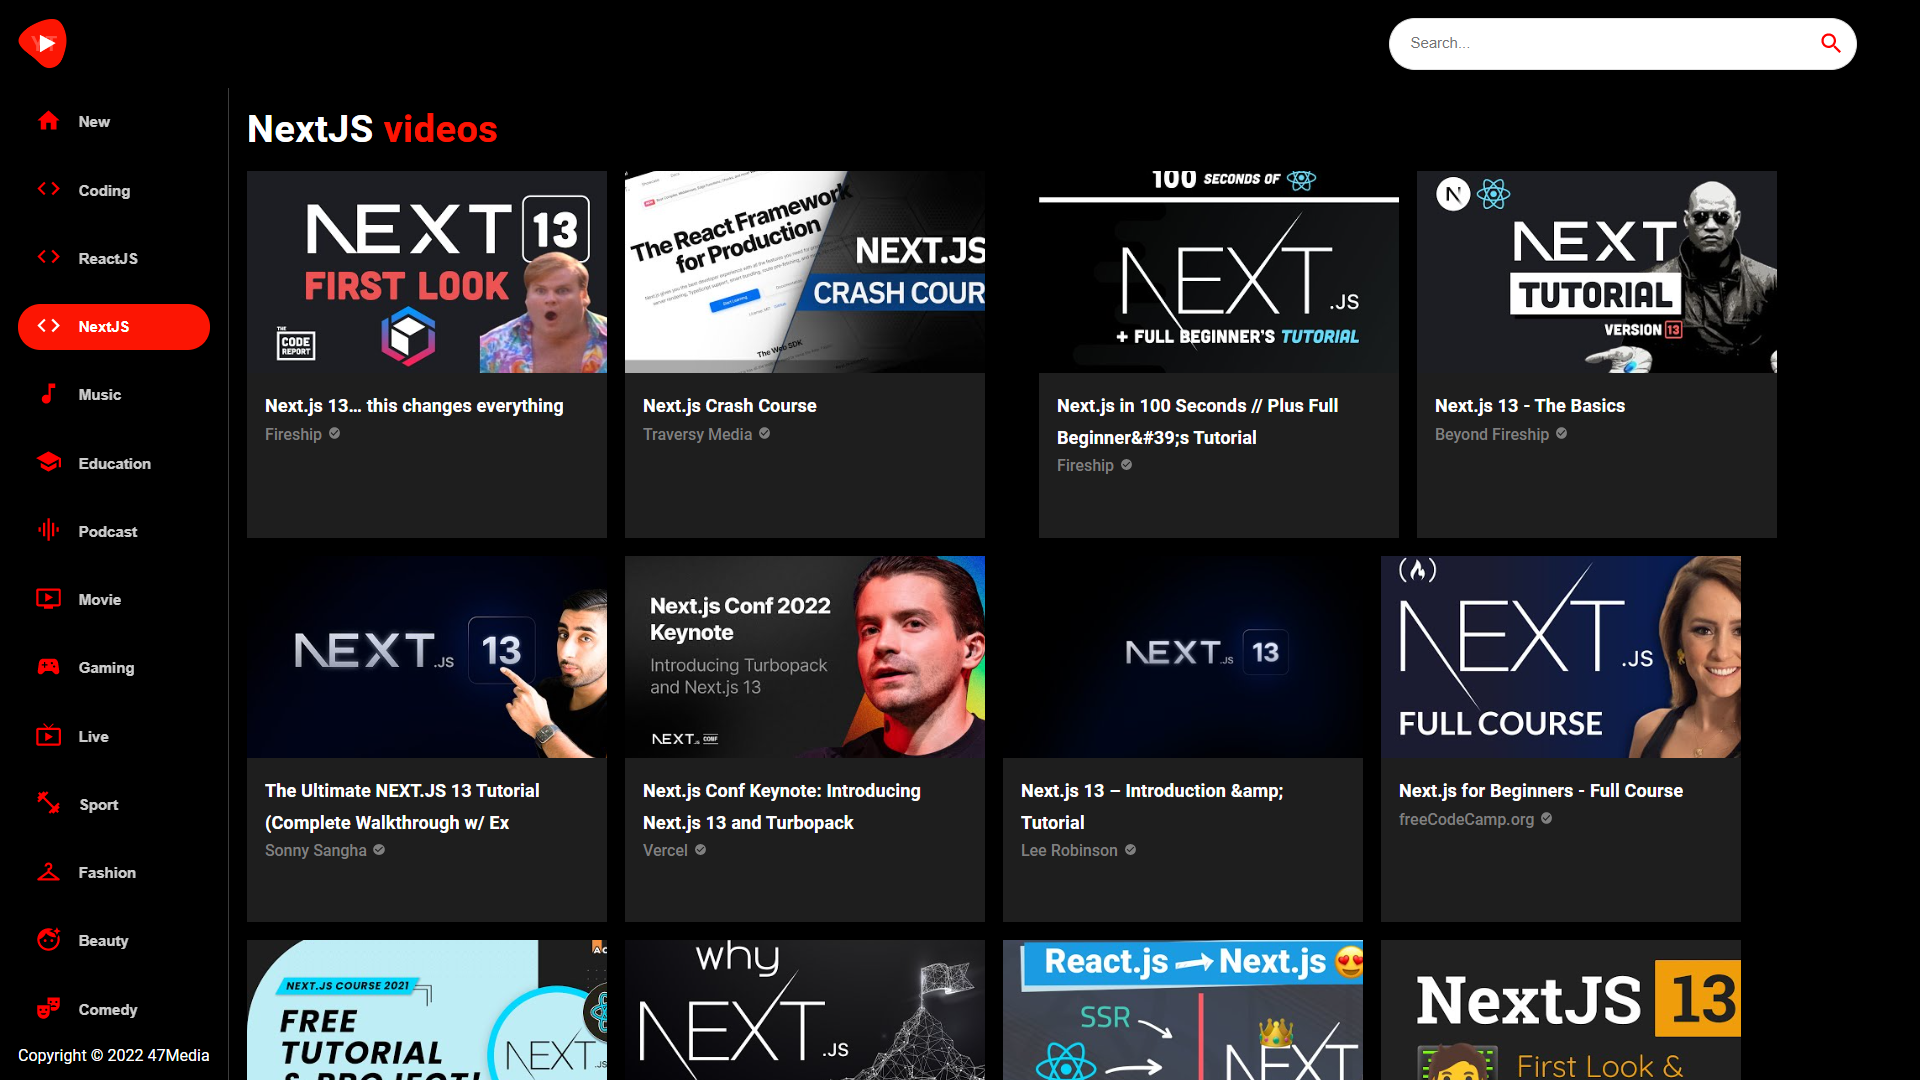Click verified badge next to freeCodeCamp.org
1920x1080 pixels.
tap(1546, 818)
